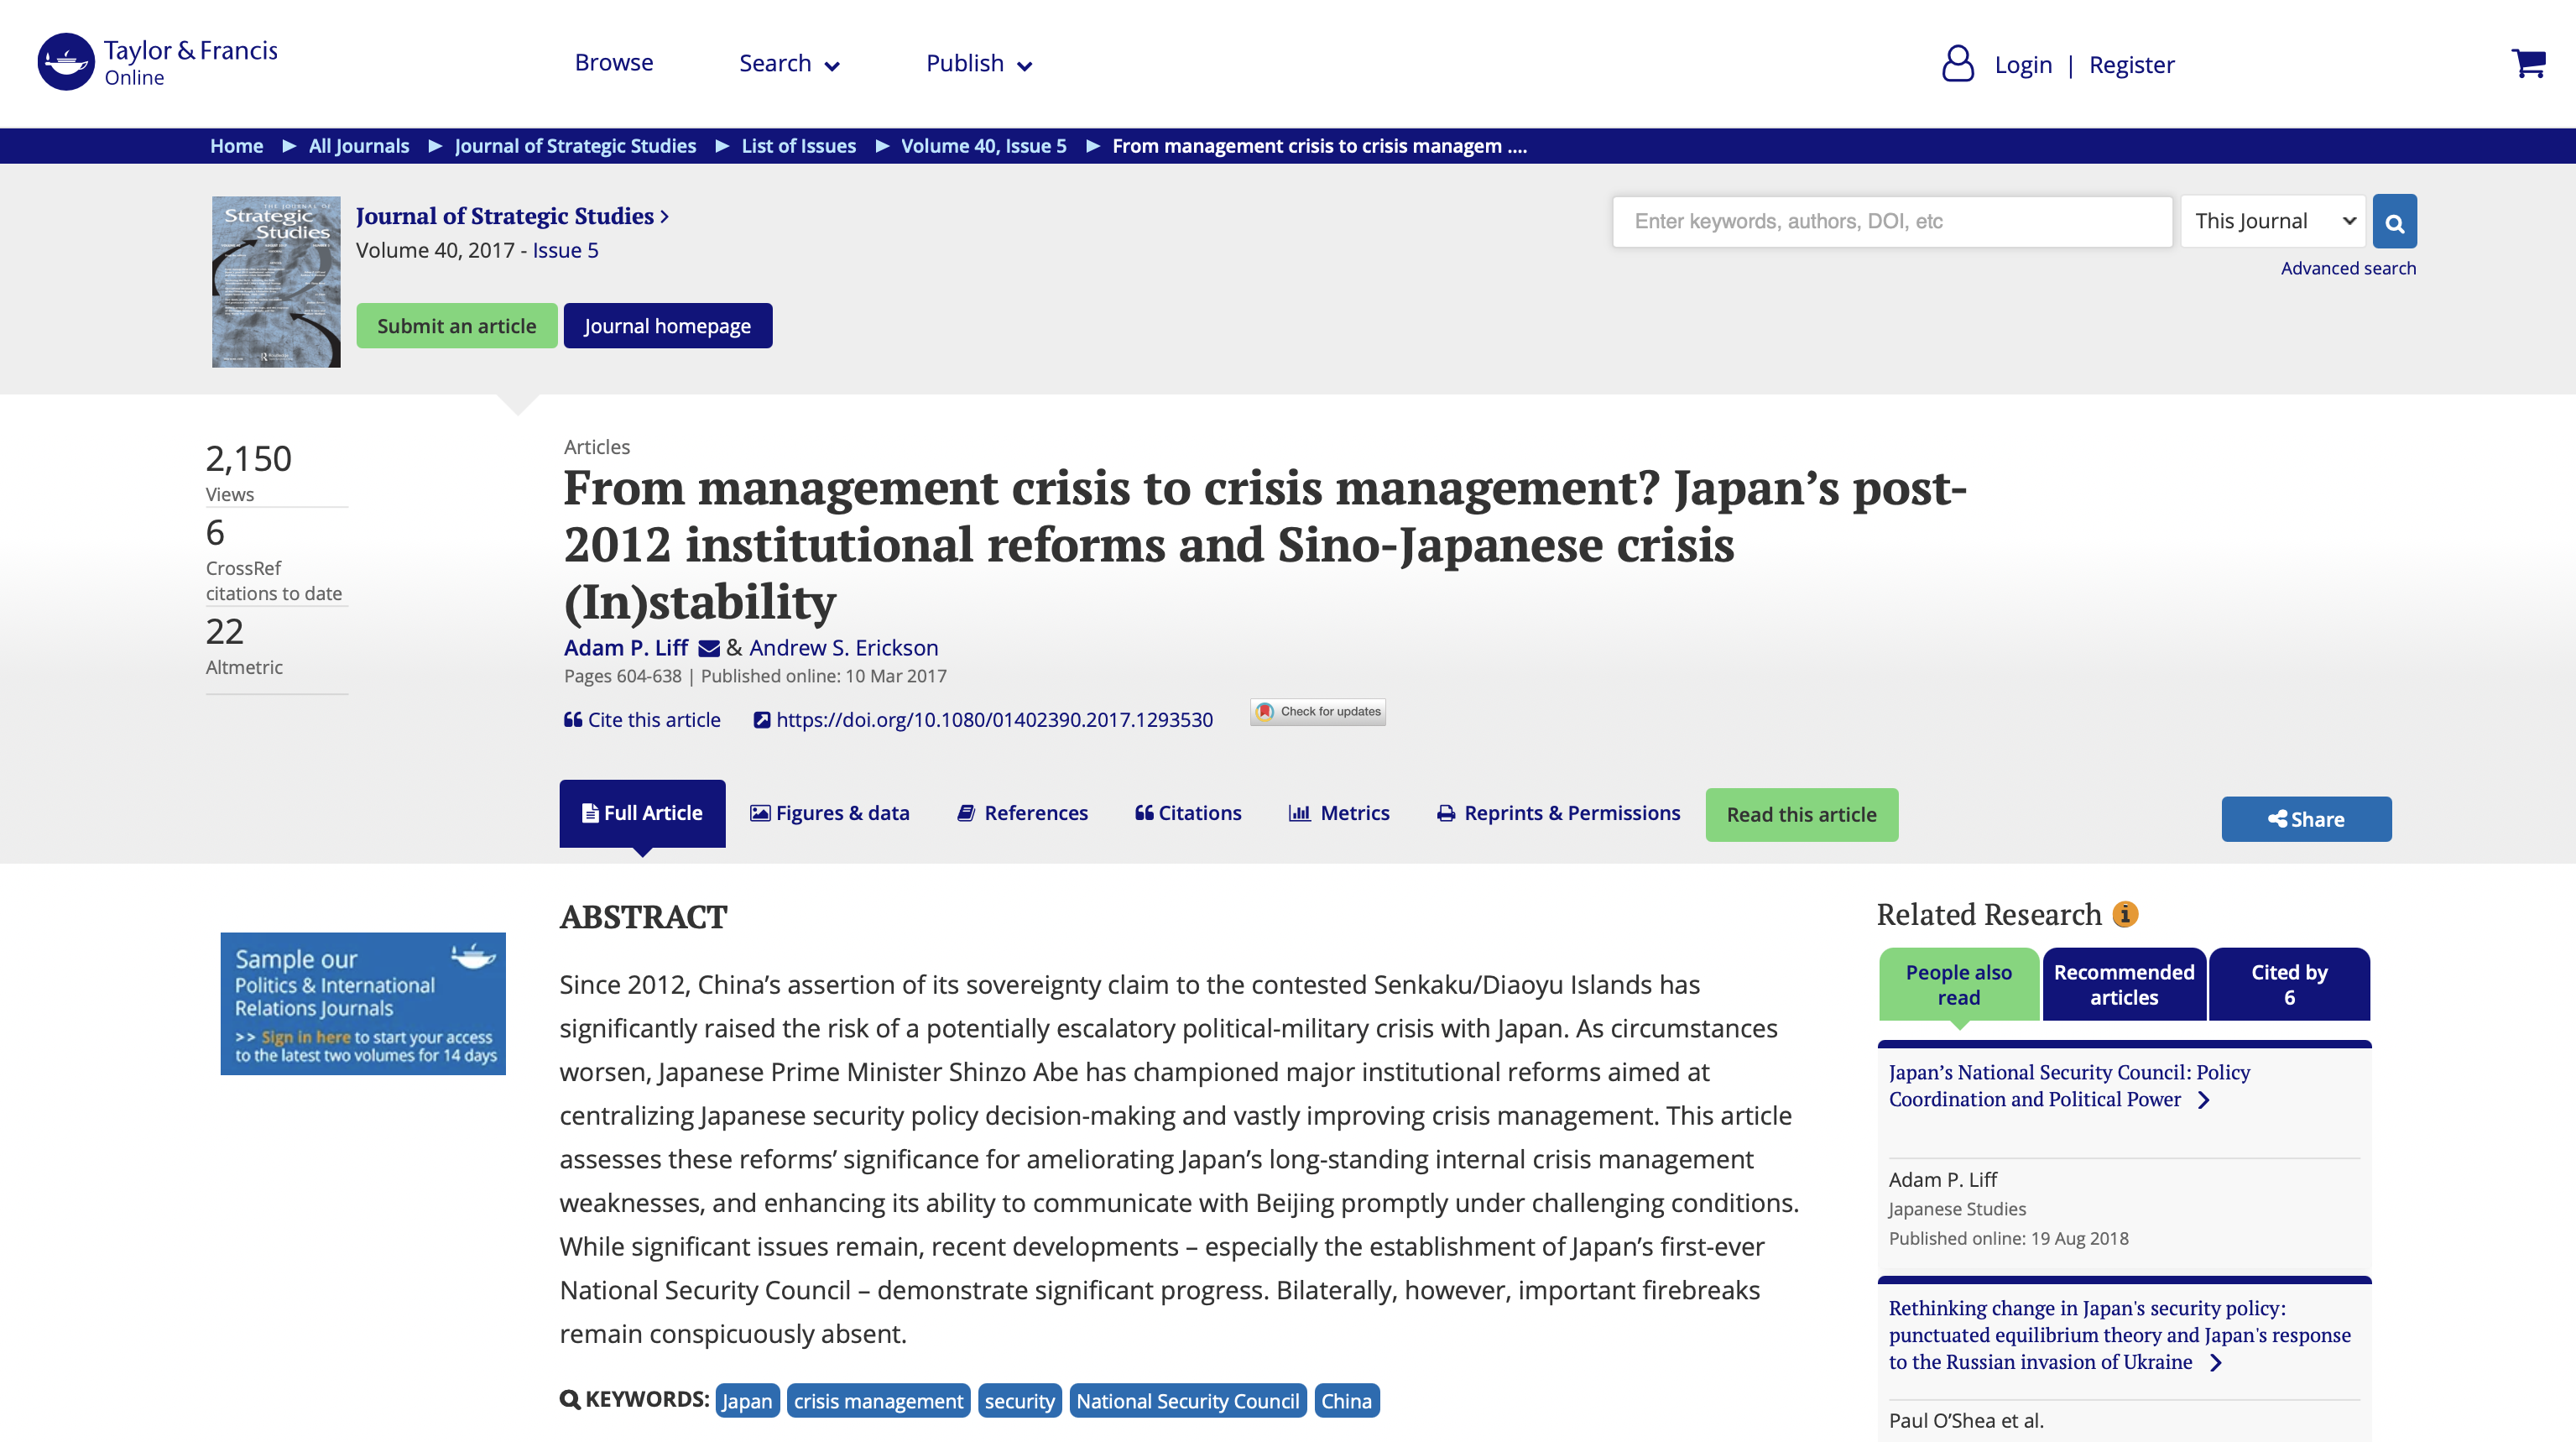Open author Andrew S. Erickson link
The image size is (2576, 1442).
(x=843, y=648)
